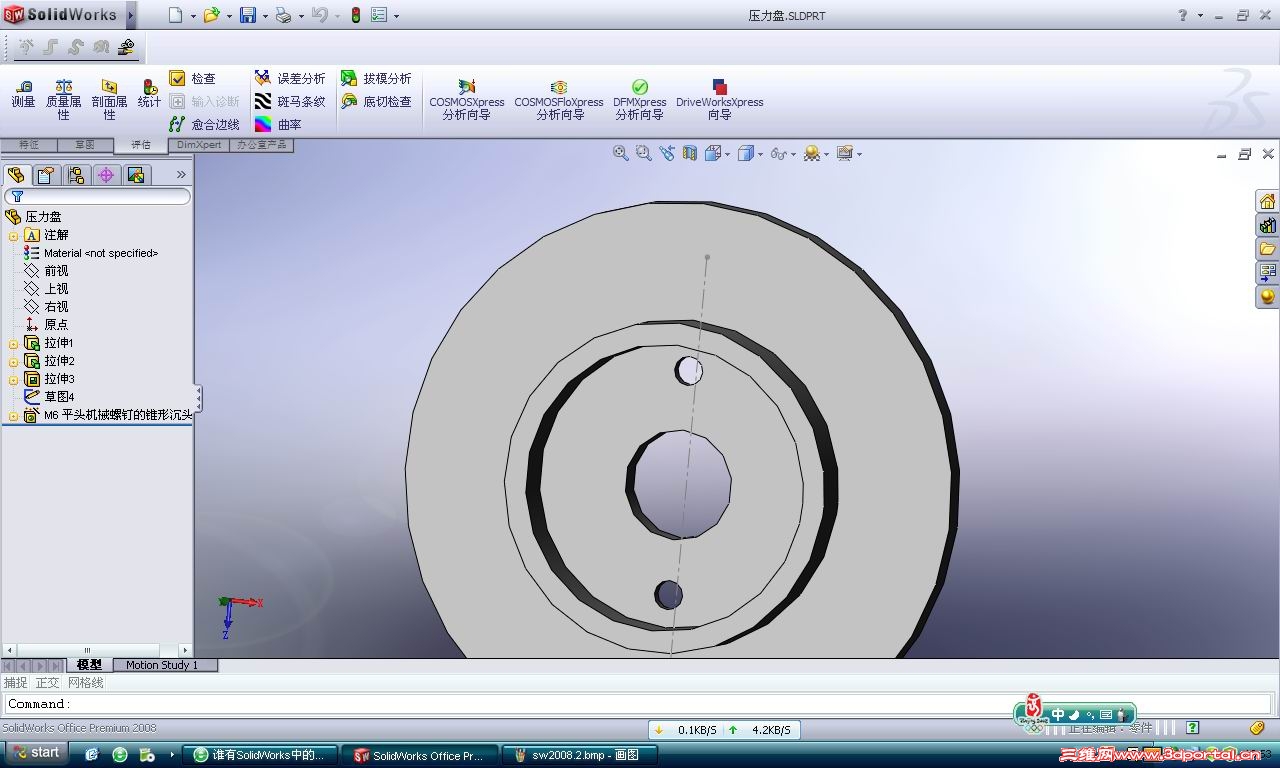Click the feature tree filter field

point(97,197)
